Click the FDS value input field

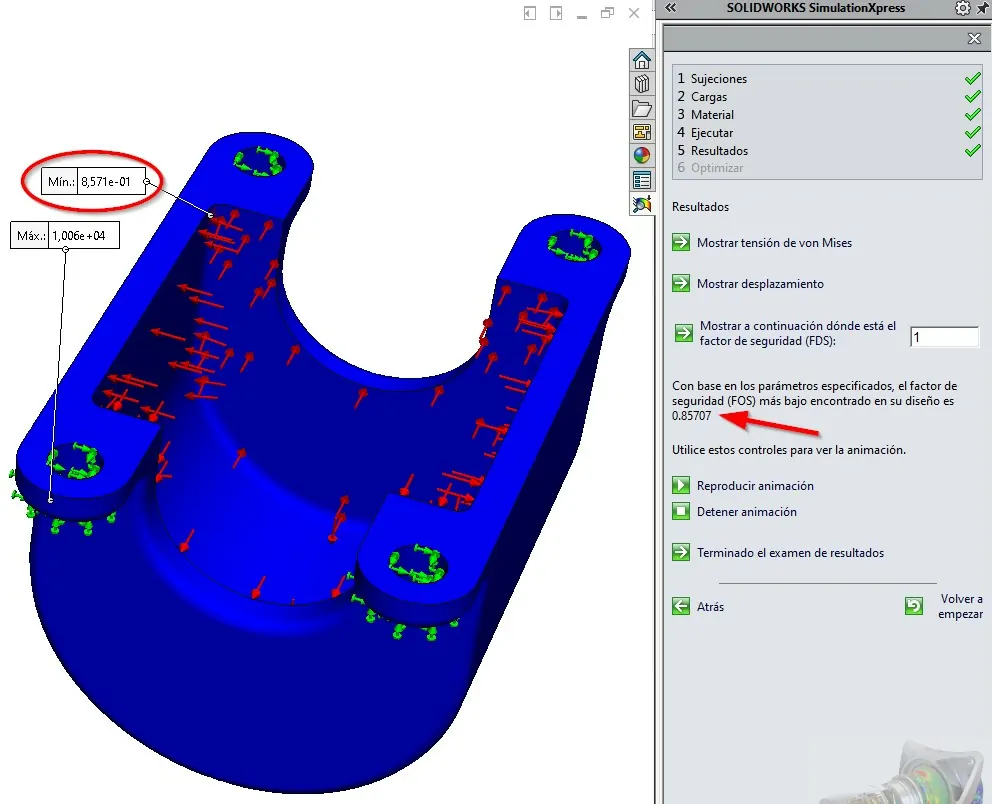point(944,337)
